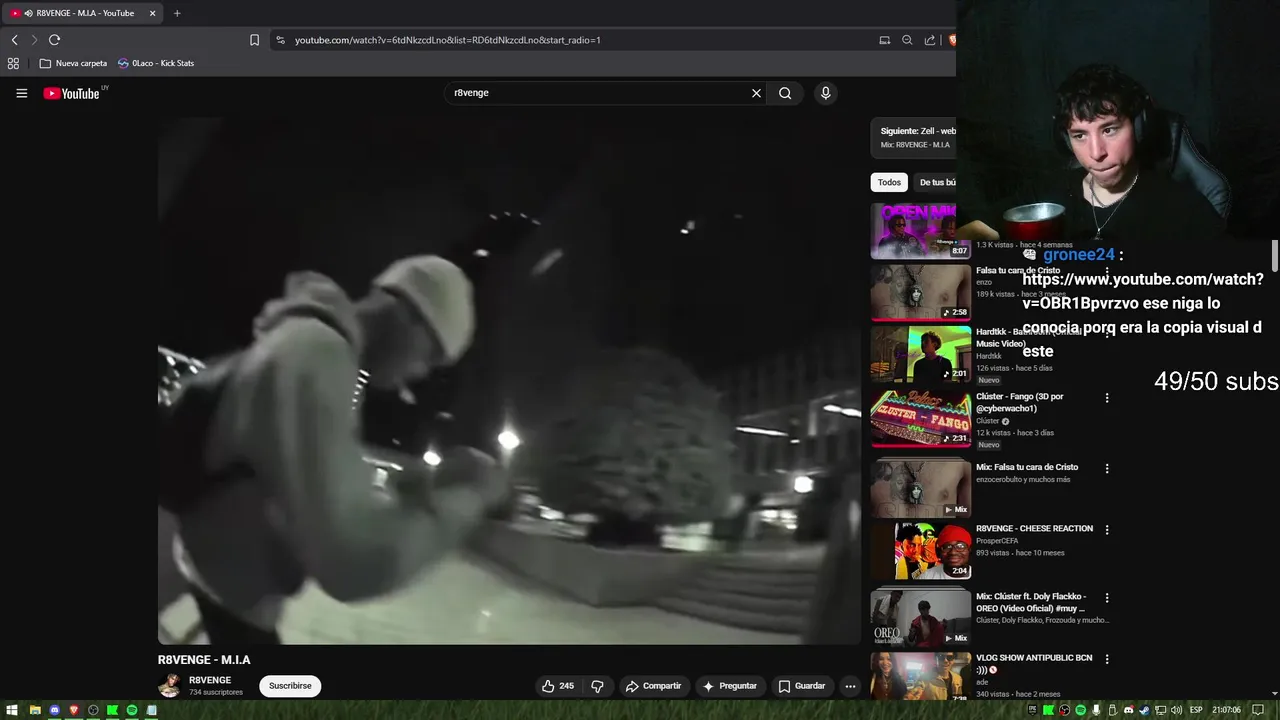Open the 0Laco - Kick Stats bookmark

[x=156, y=63]
